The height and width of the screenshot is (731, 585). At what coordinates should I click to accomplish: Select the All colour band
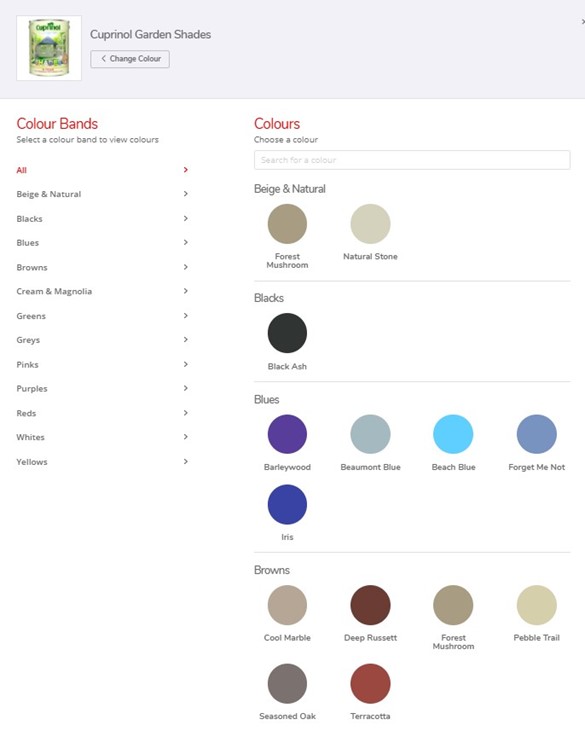coord(102,170)
